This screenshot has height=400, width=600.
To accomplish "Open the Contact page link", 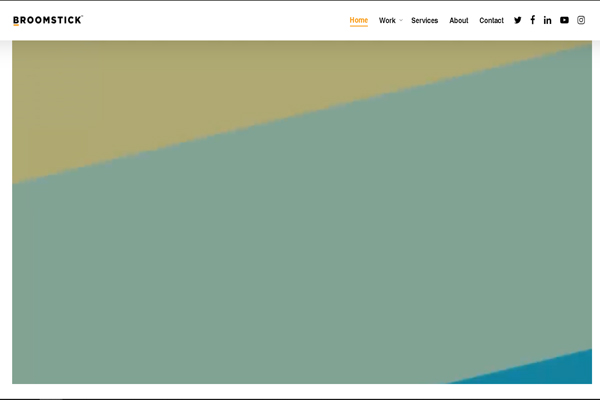I will (491, 20).
